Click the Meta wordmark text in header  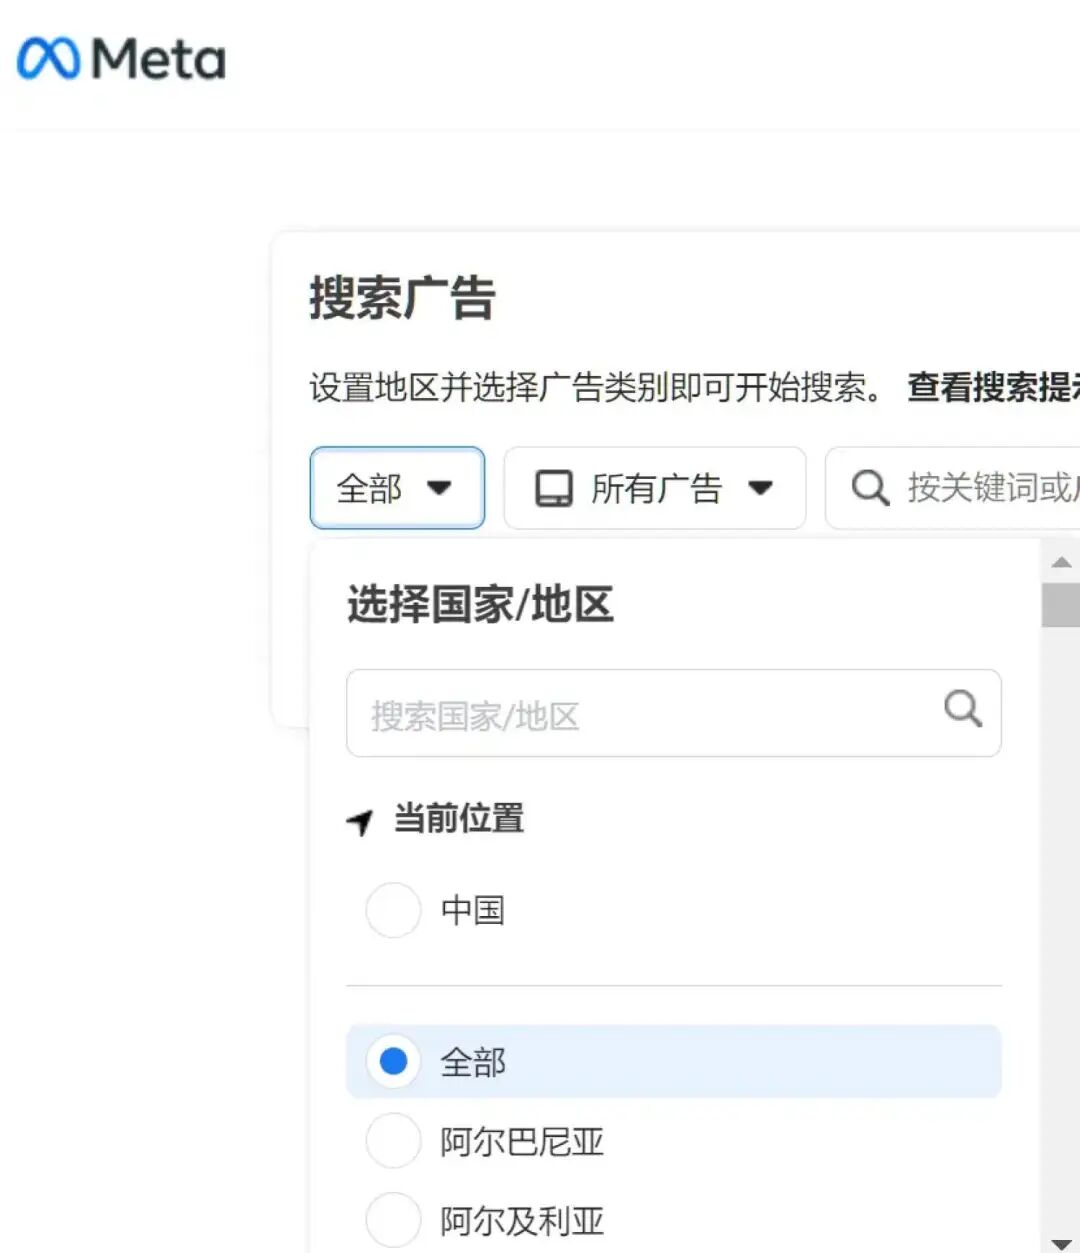click(x=159, y=59)
